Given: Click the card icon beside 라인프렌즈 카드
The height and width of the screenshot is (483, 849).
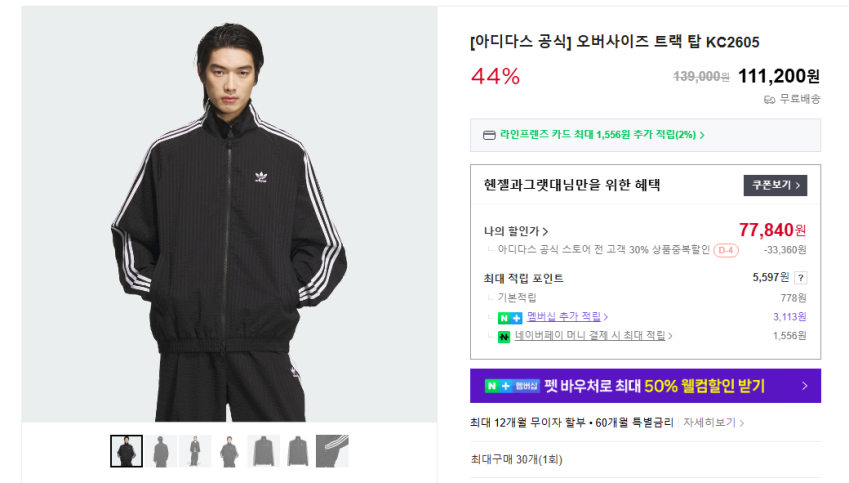Looking at the screenshot, I should pos(489,135).
